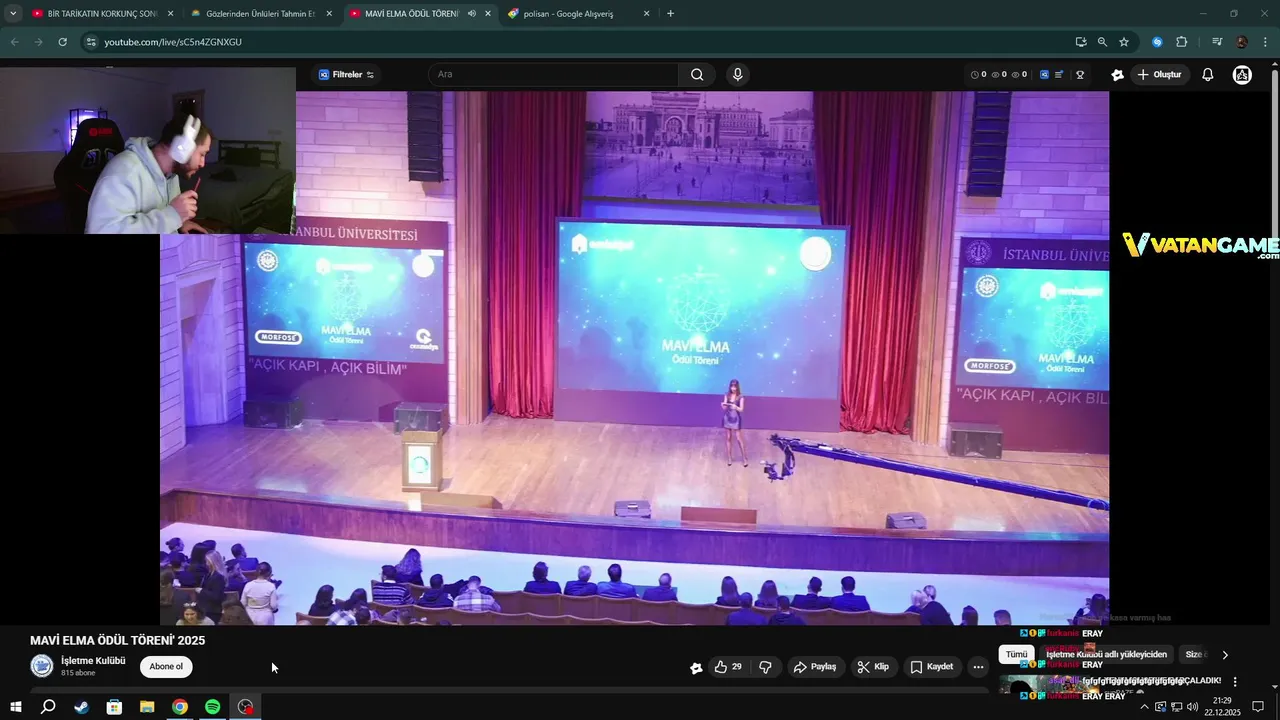Viewport: 1280px width, 720px height.
Task: Go back in browser history
Action: 14,42
